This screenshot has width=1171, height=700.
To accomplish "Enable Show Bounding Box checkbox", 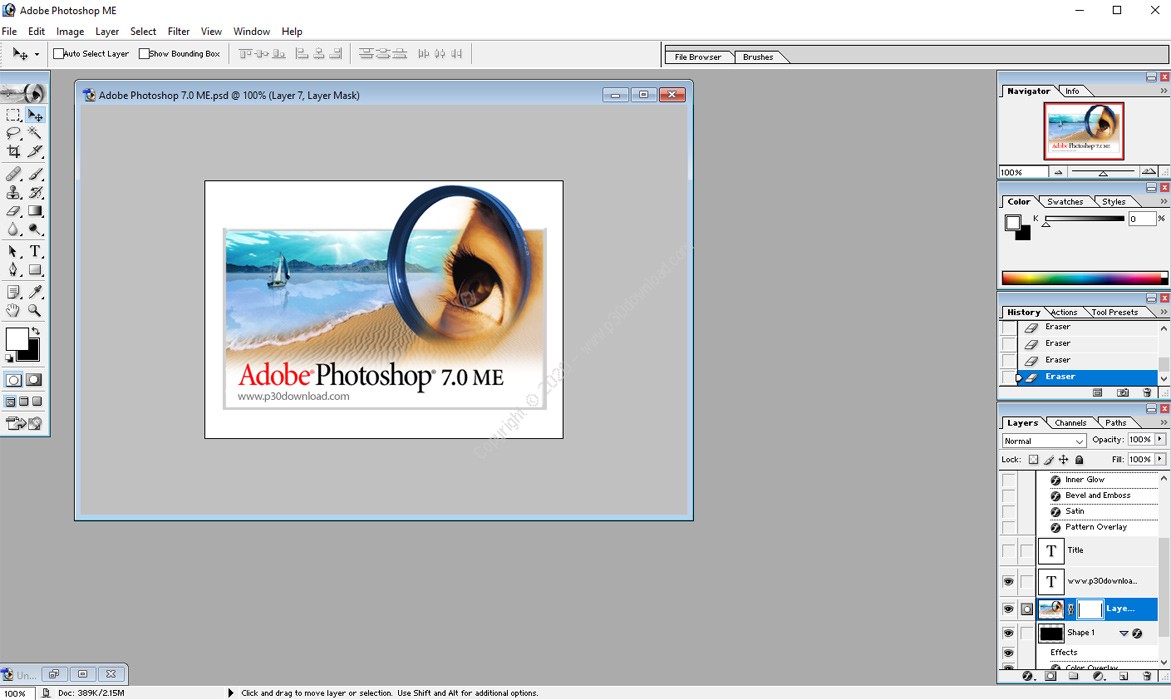I will click(x=144, y=54).
